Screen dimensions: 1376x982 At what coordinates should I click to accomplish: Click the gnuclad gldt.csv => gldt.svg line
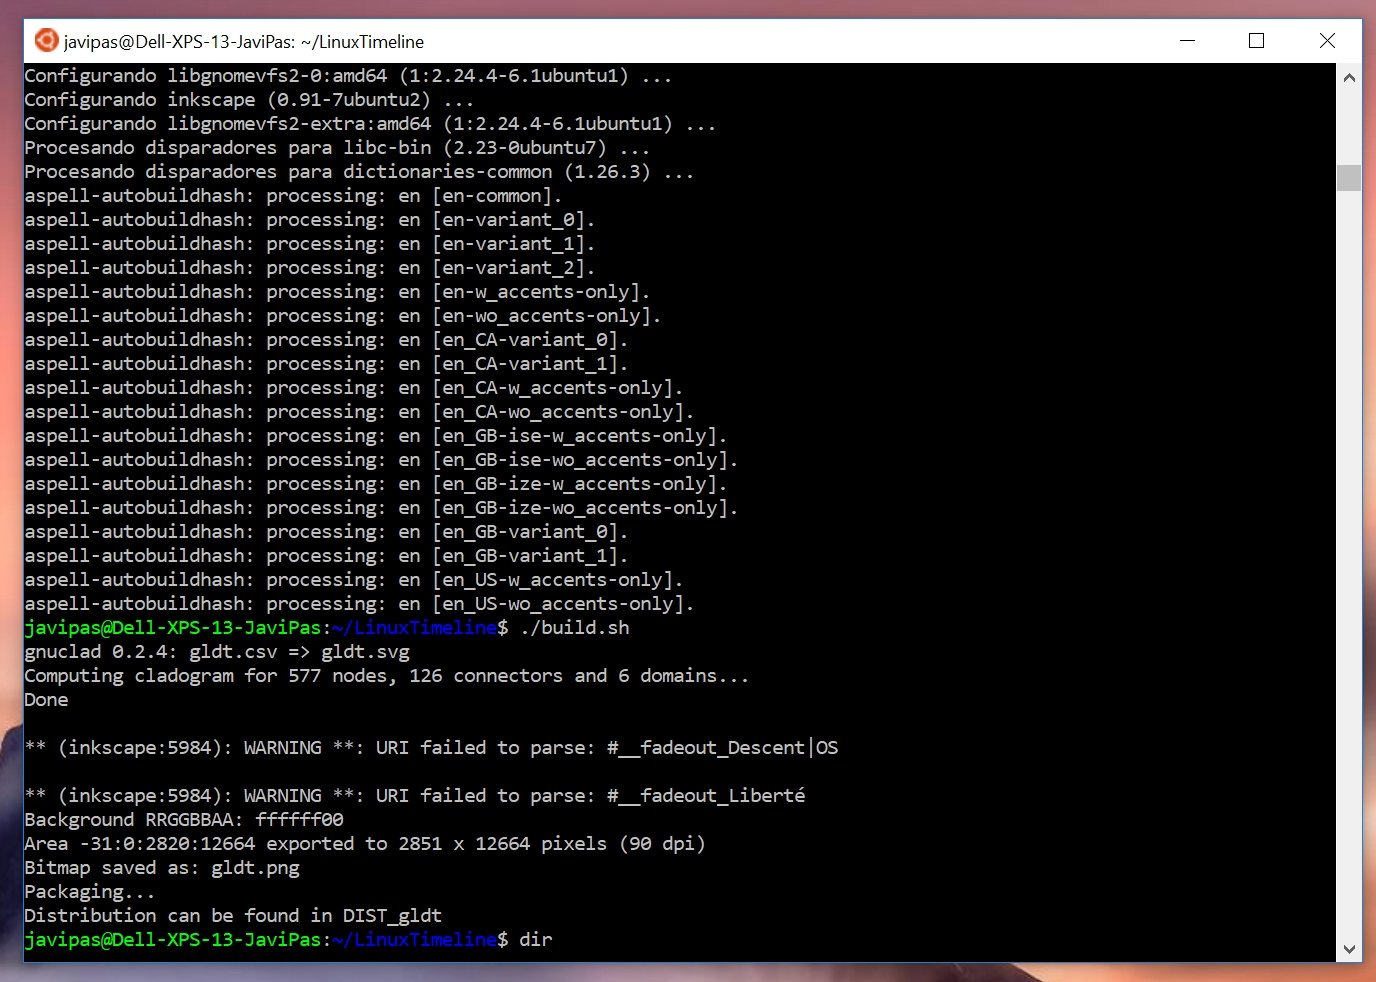[x=217, y=652]
